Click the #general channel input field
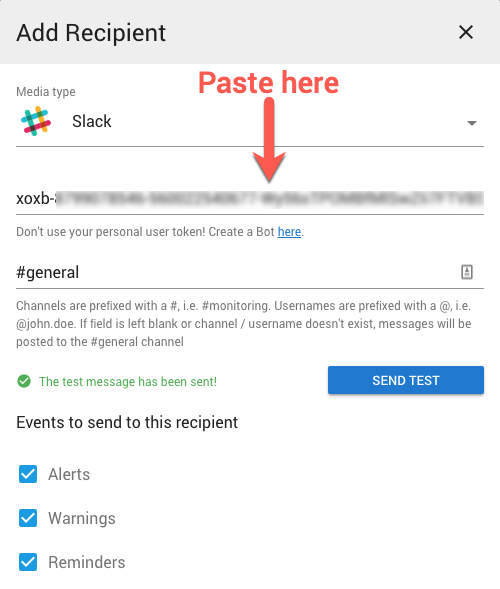 pyautogui.click(x=250, y=272)
